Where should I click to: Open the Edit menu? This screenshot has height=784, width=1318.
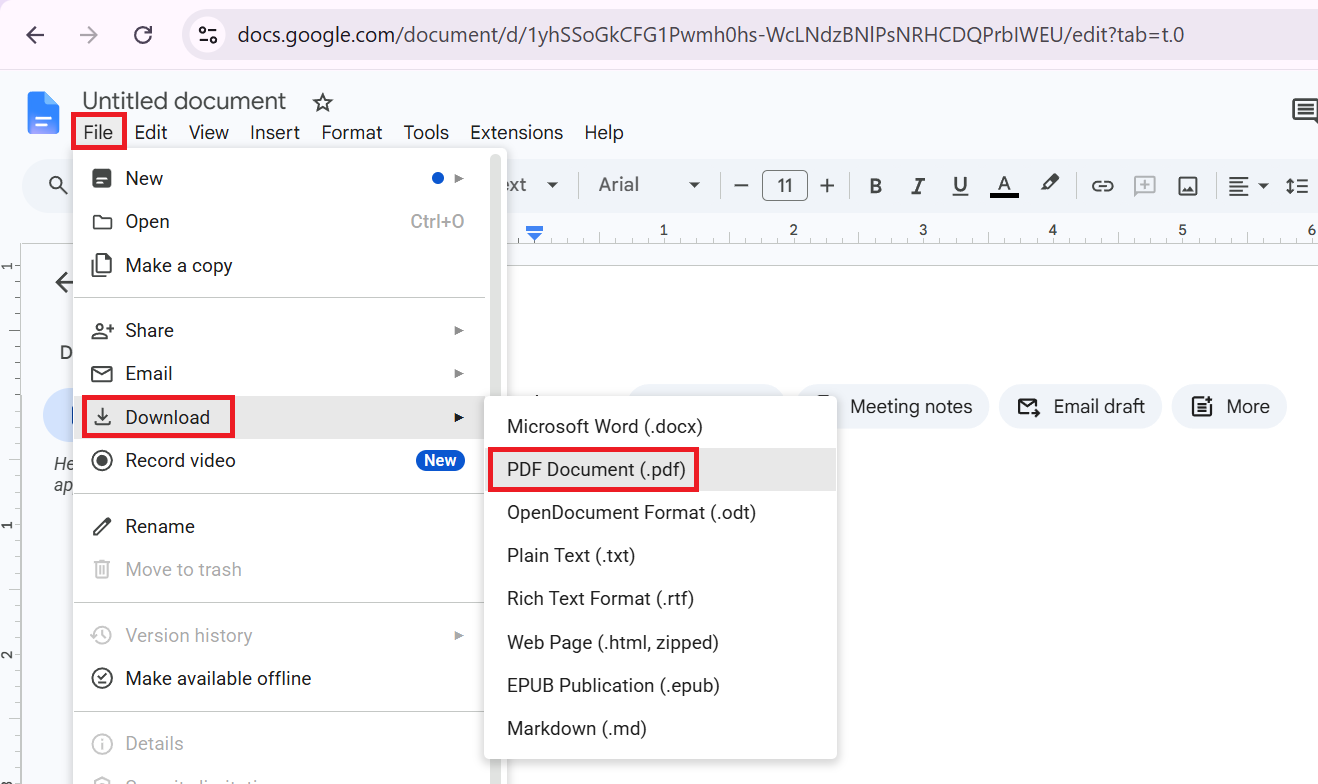(151, 132)
